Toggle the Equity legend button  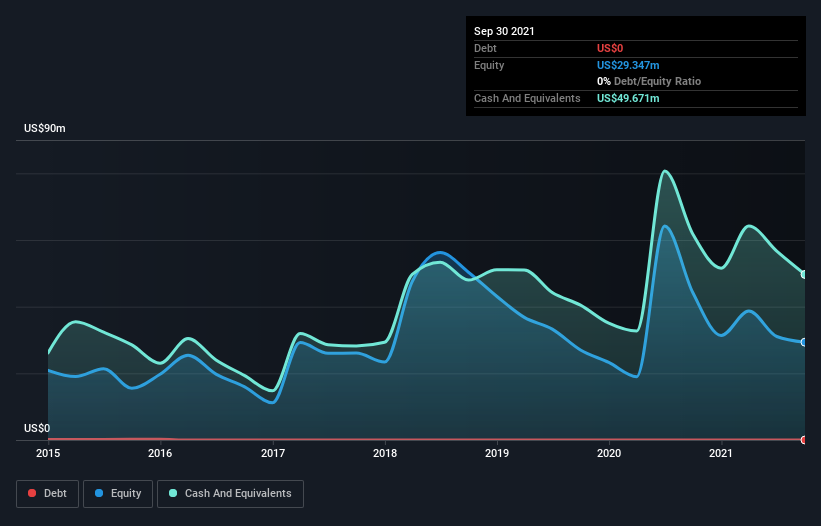pyautogui.click(x=118, y=494)
